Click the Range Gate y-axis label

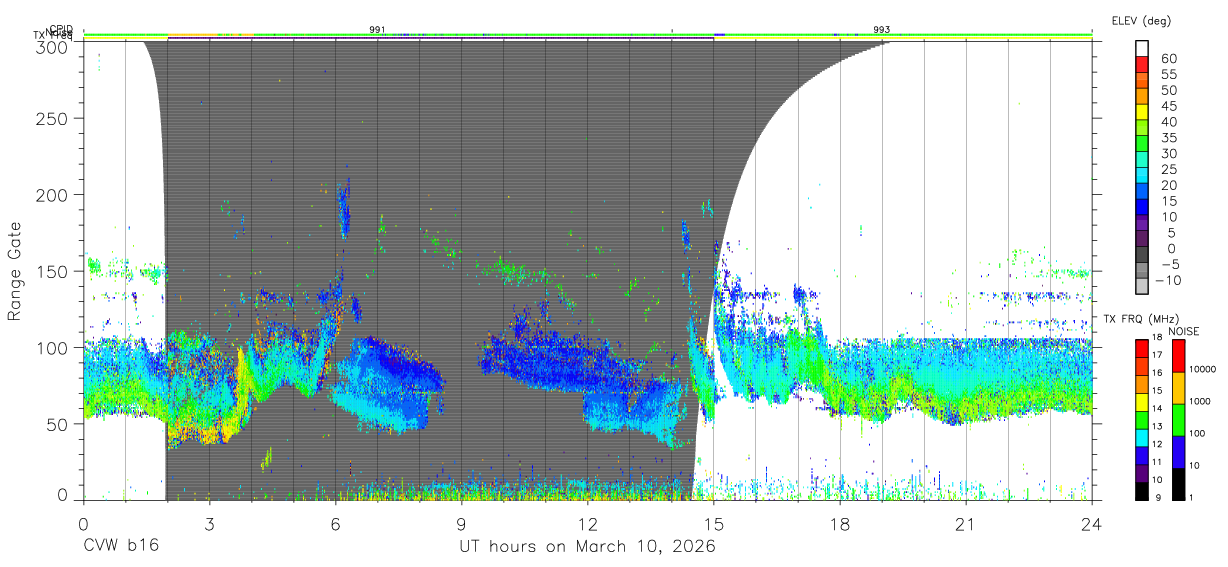[x=15, y=271]
